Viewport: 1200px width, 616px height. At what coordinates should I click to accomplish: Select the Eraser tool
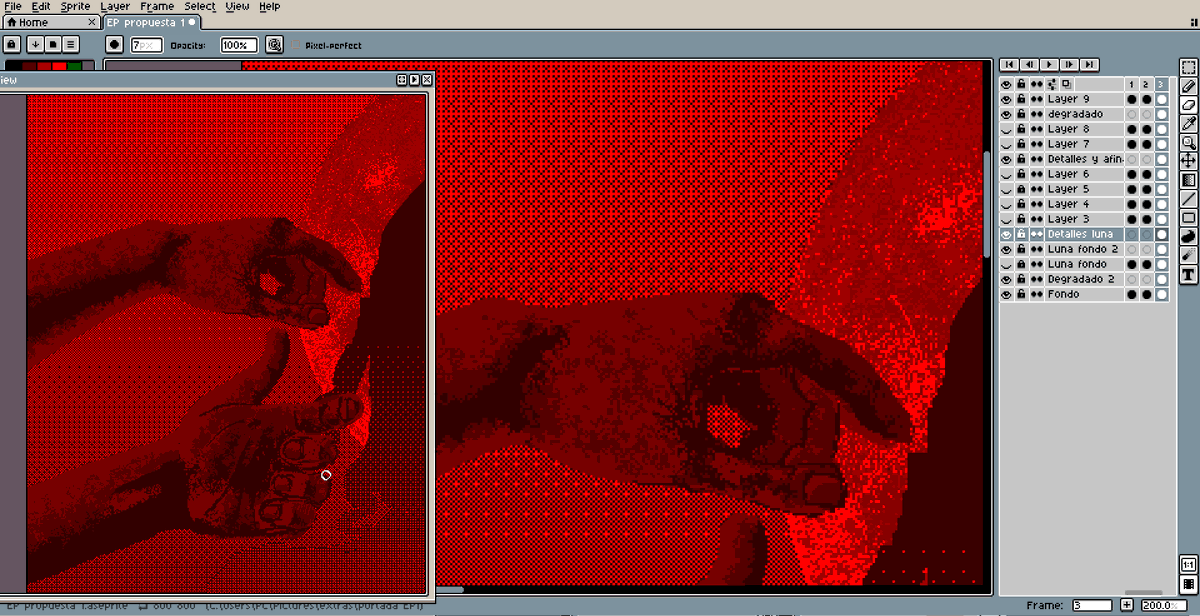point(1189,105)
